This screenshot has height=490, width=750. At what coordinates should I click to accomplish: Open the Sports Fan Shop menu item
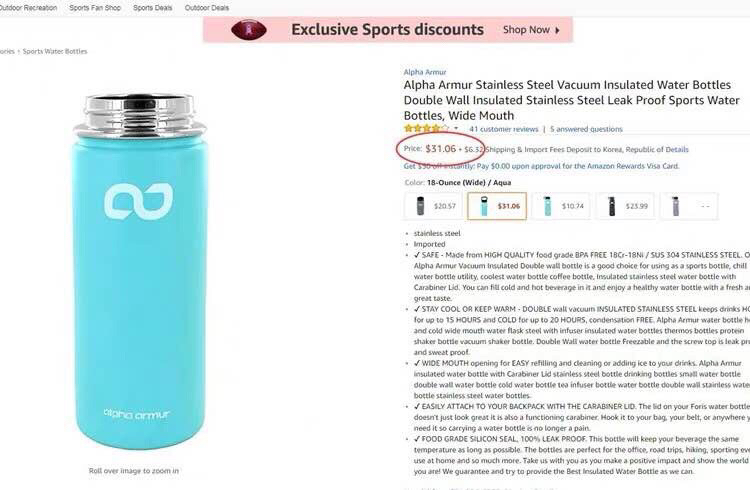pyautogui.click(x=95, y=8)
